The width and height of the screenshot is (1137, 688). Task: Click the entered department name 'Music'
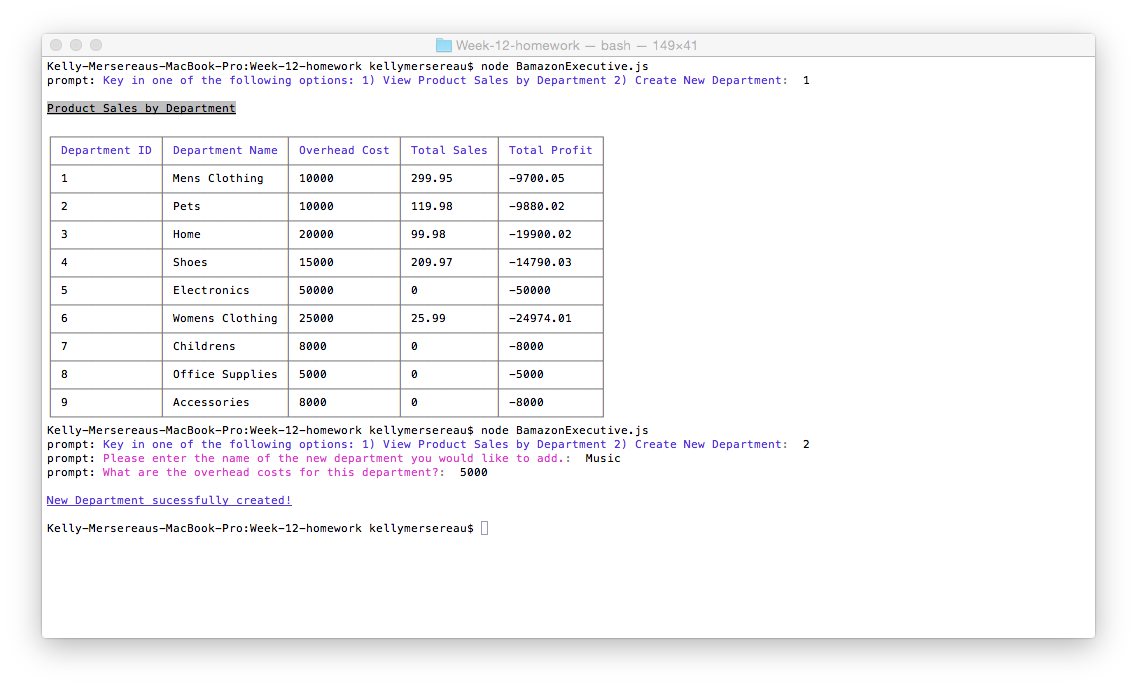point(603,458)
